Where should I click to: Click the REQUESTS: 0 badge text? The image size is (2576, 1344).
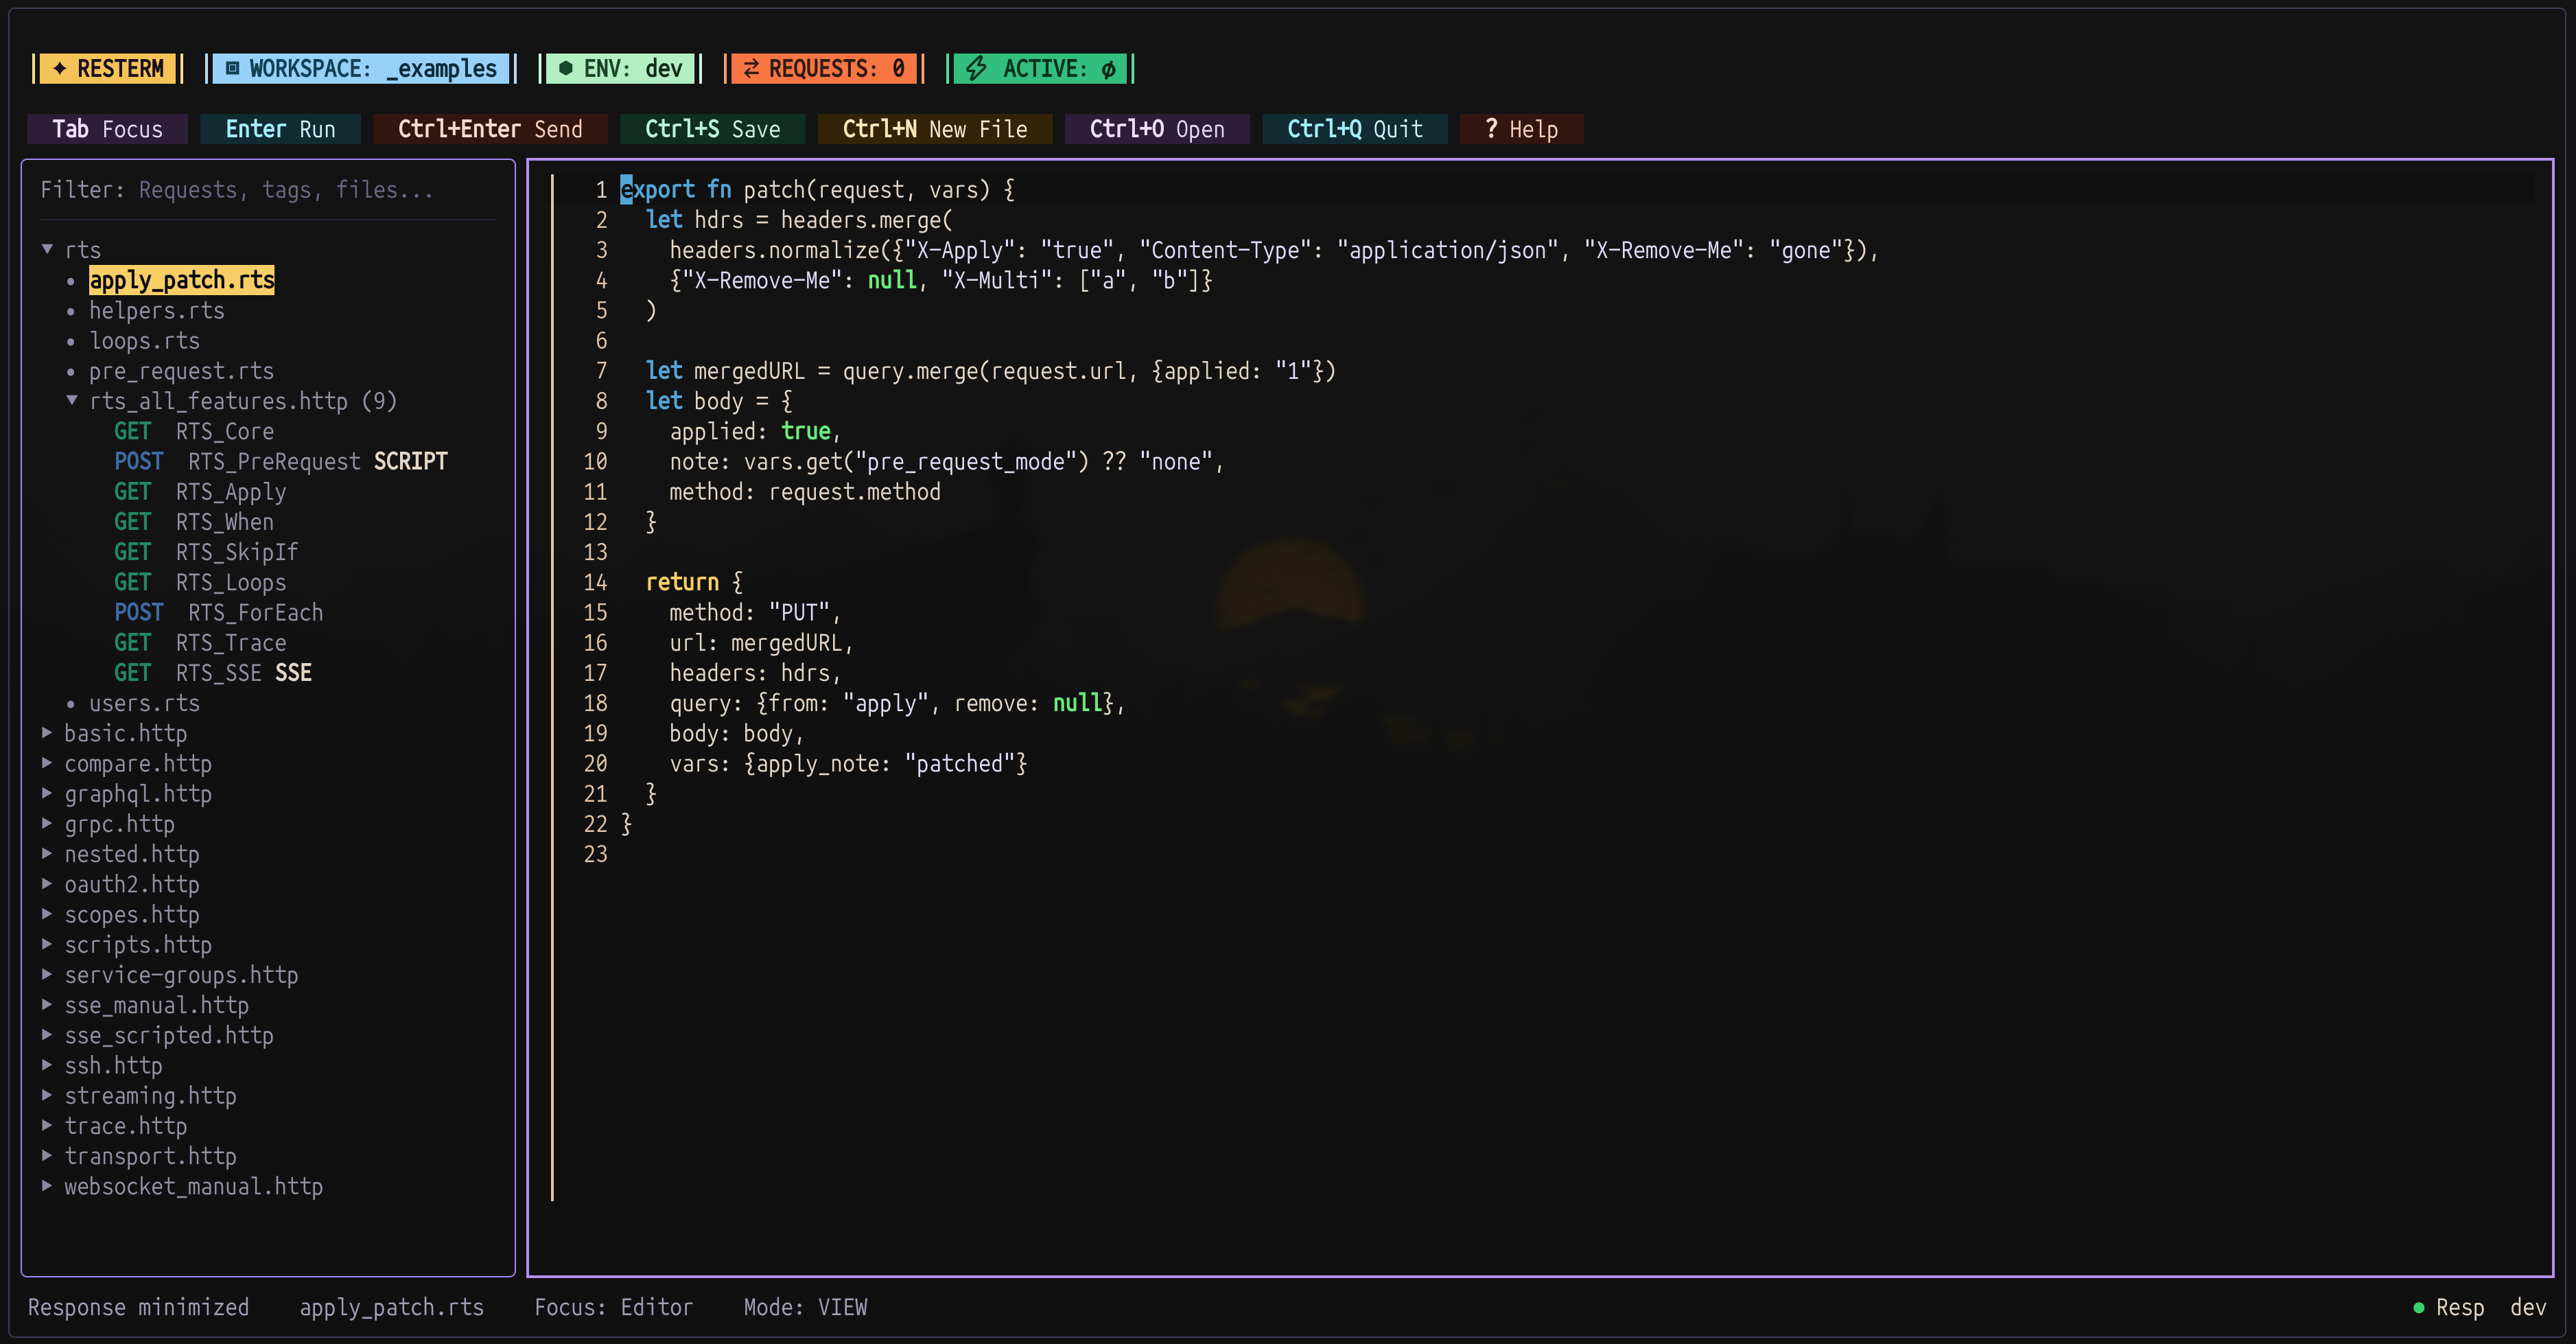click(x=837, y=69)
